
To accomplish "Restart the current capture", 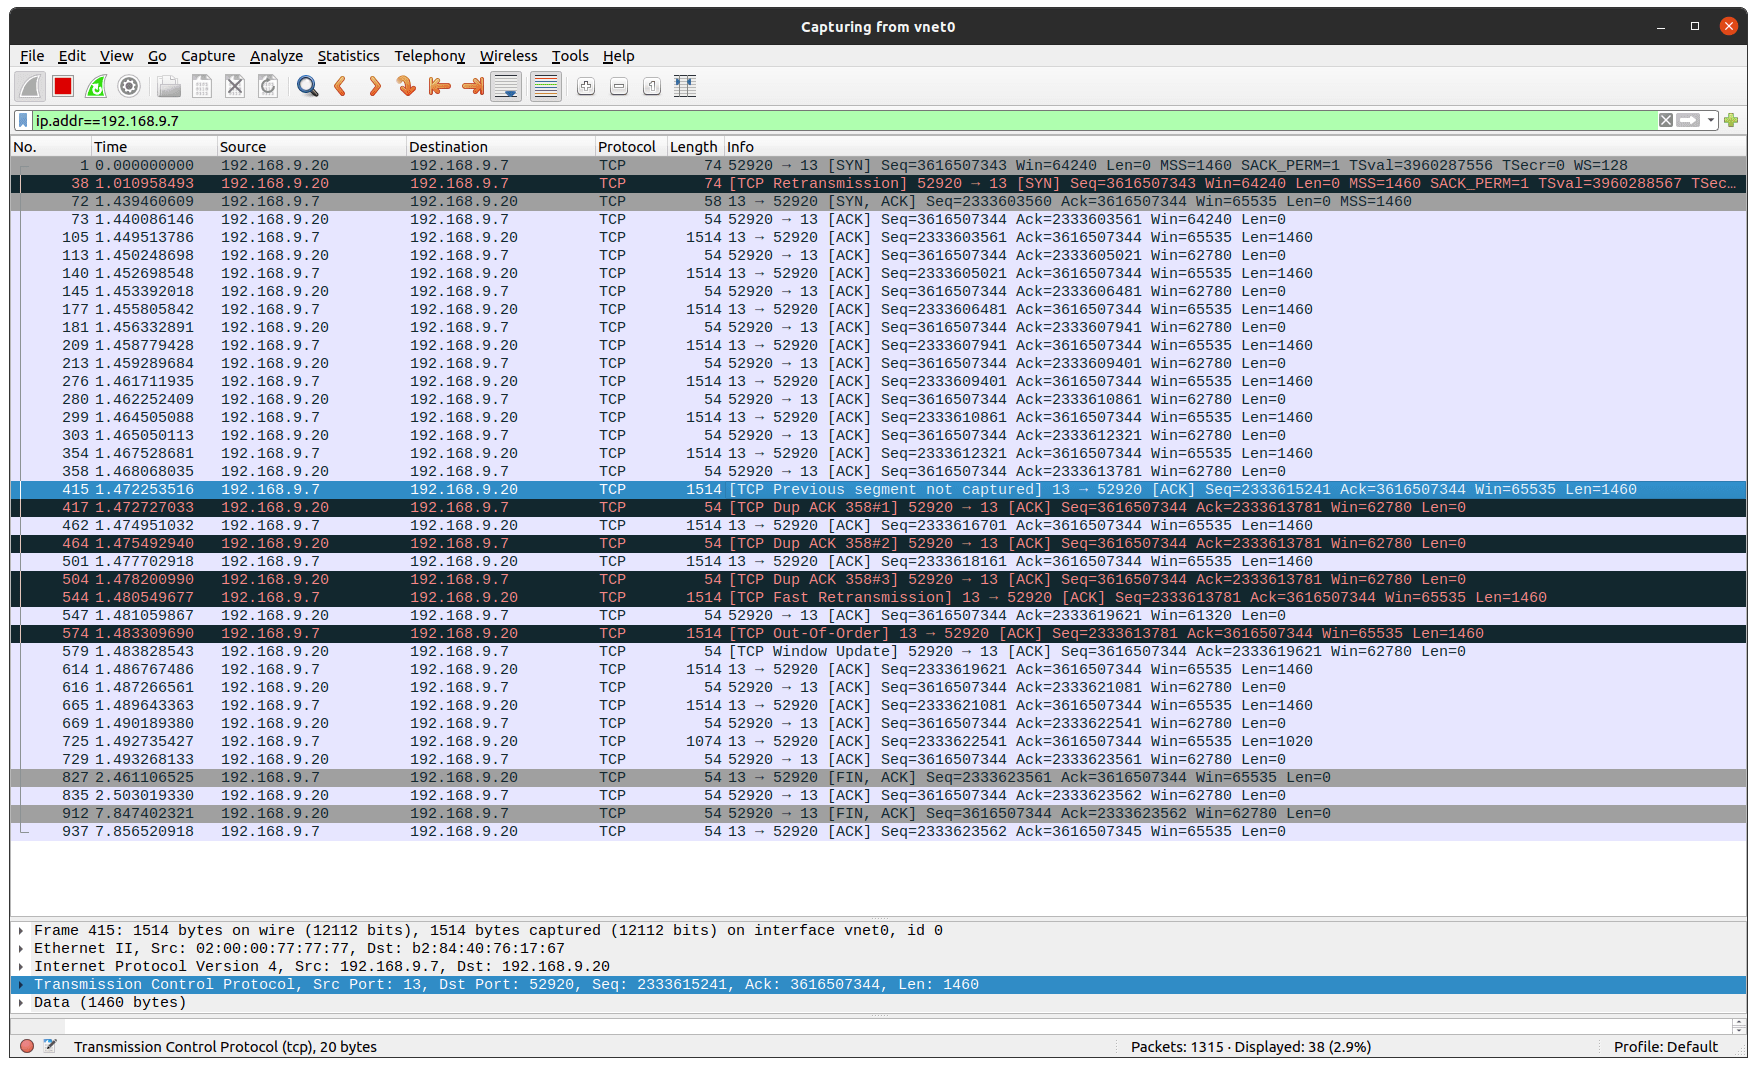I will pos(96,86).
